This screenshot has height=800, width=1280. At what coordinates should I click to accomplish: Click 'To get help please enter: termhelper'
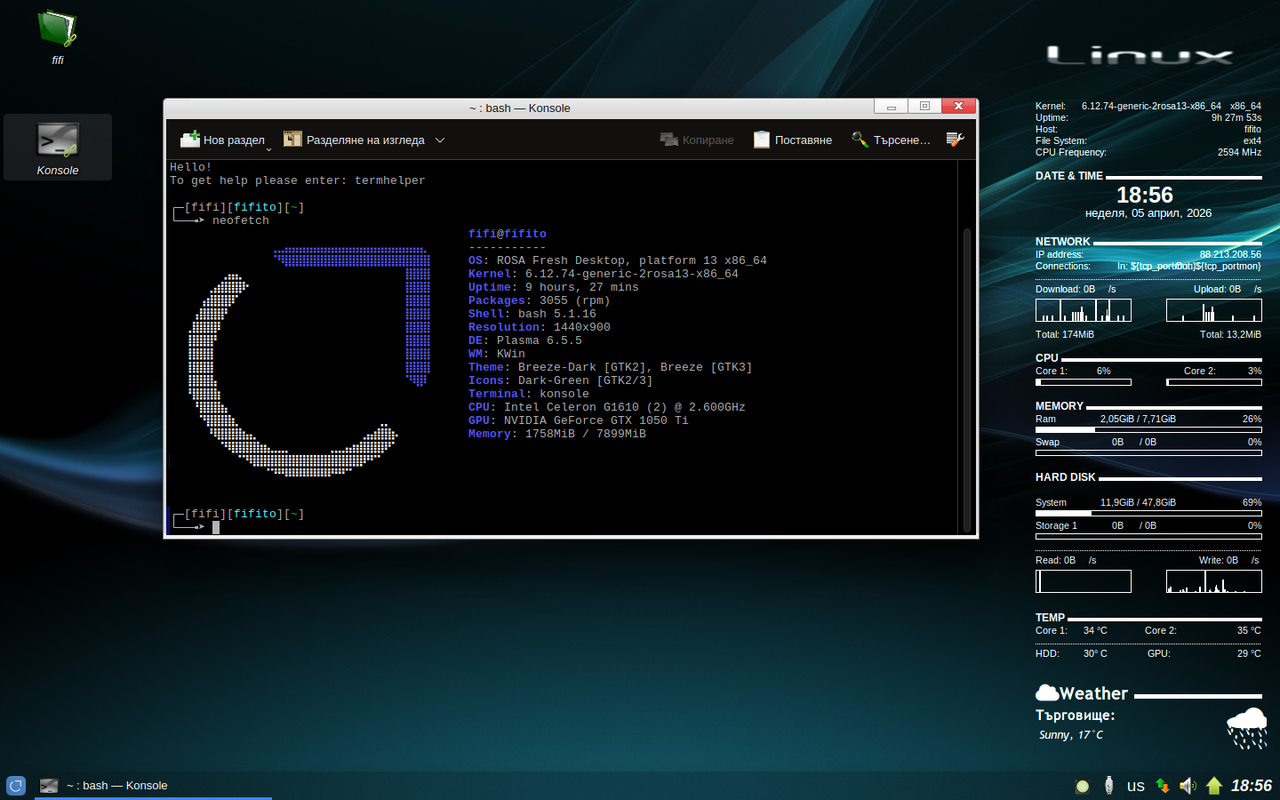[x=297, y=181]
